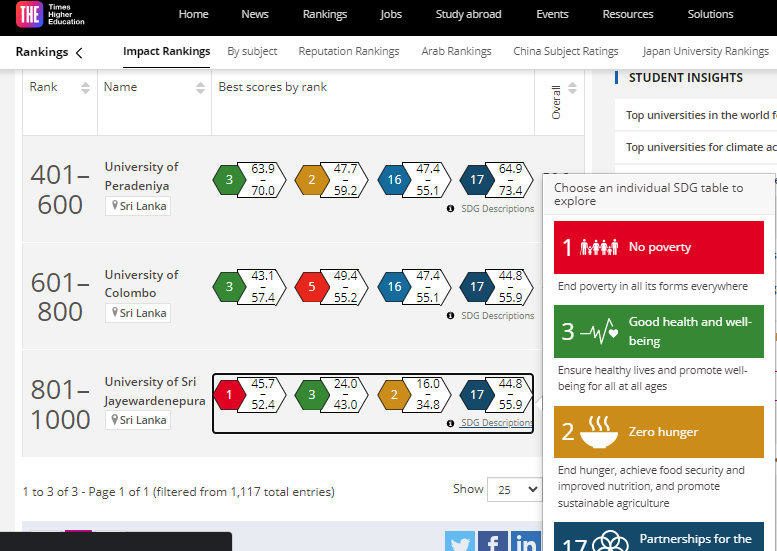
Task: Click the SDG 3 hexagon for Sri Jayewardenepura
Action: (311, 394)
